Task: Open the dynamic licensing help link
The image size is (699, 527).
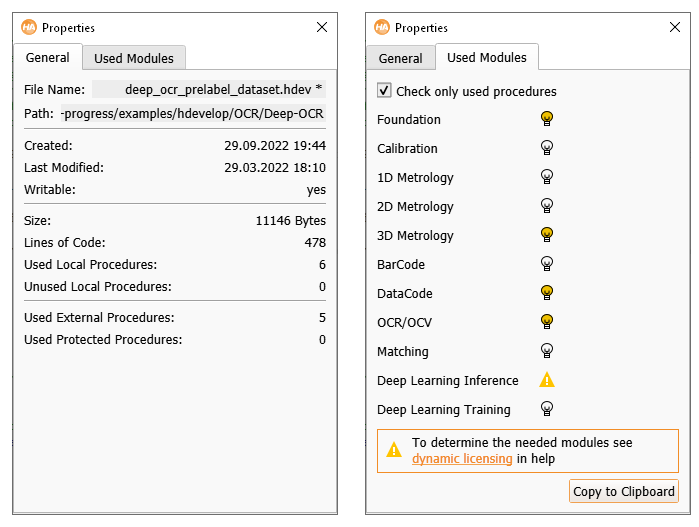Action: 462,459
